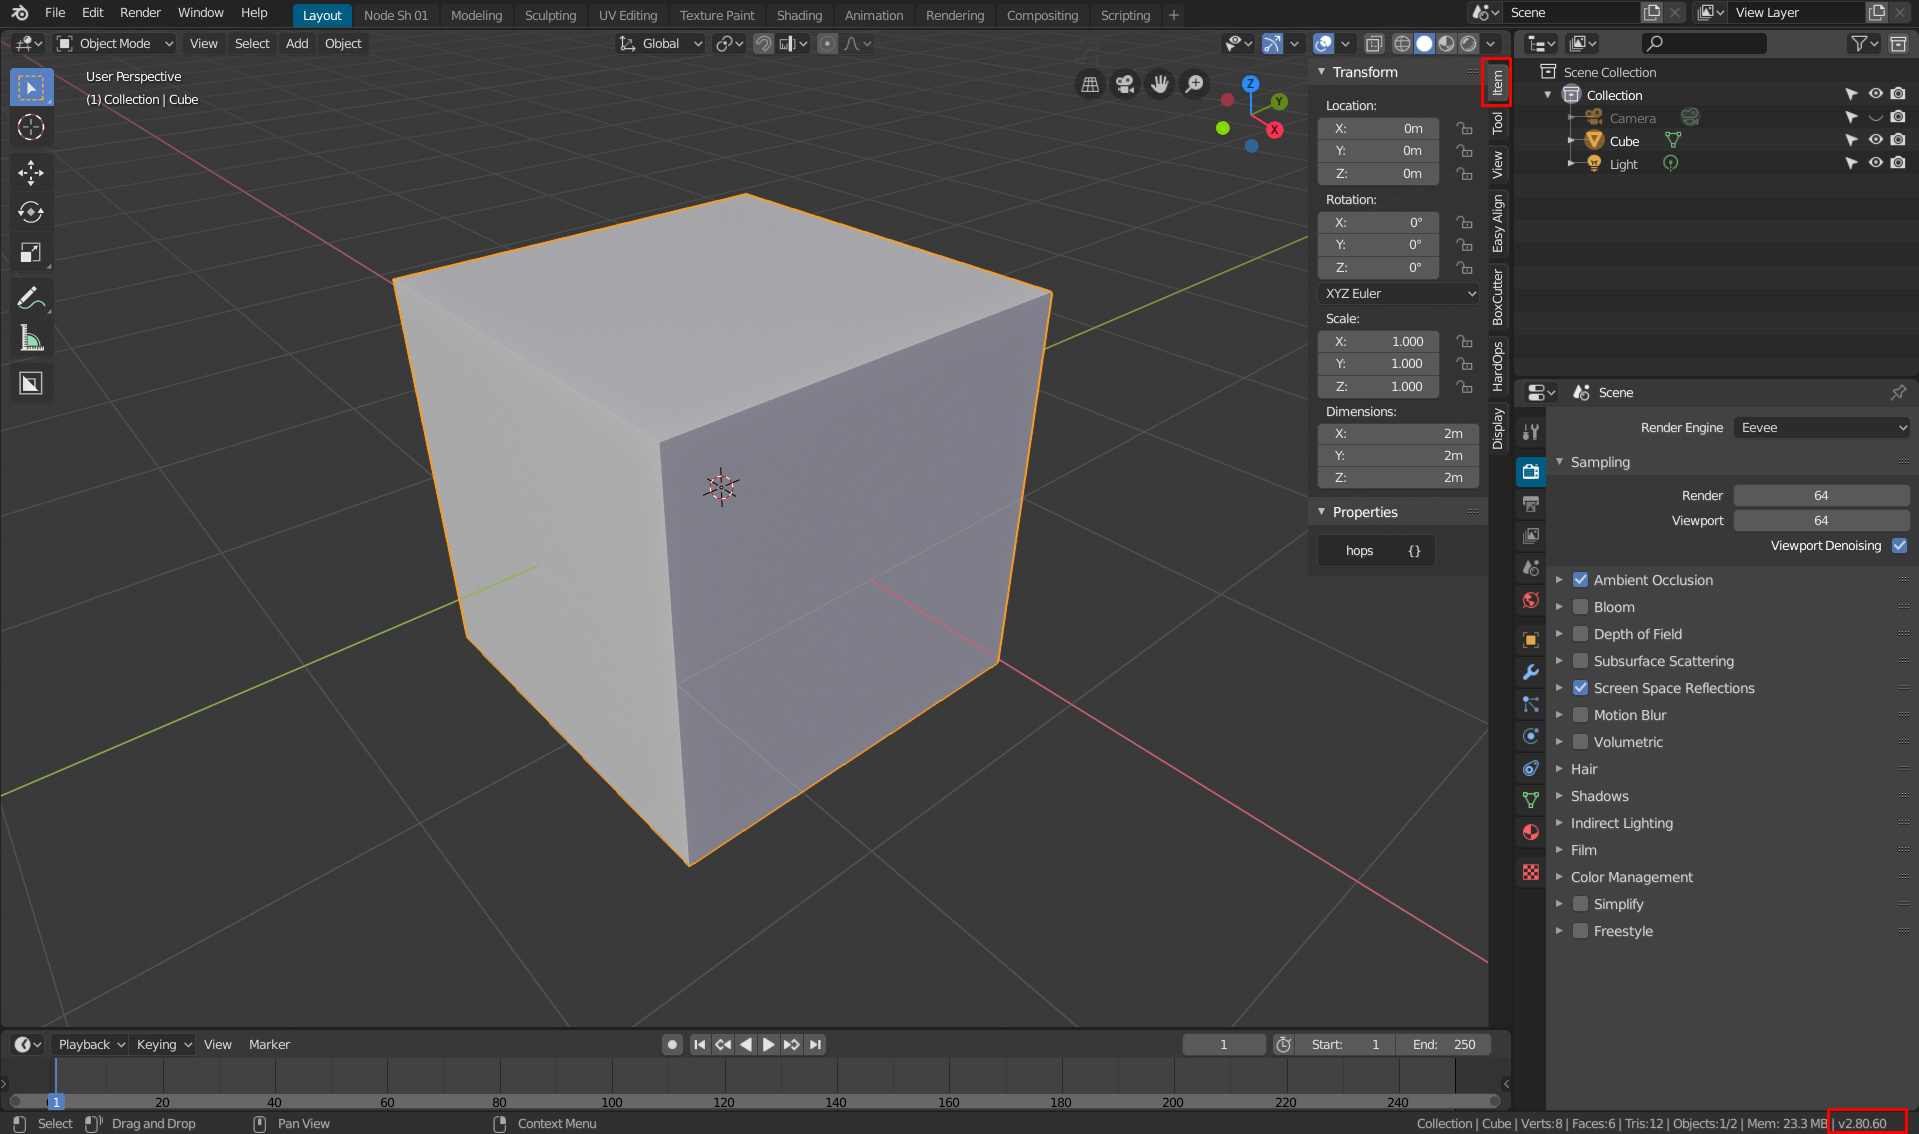This screenshot has height=1134, width=1919.
Task: Click the HardOps sidebar tab
Action: 1497,365
